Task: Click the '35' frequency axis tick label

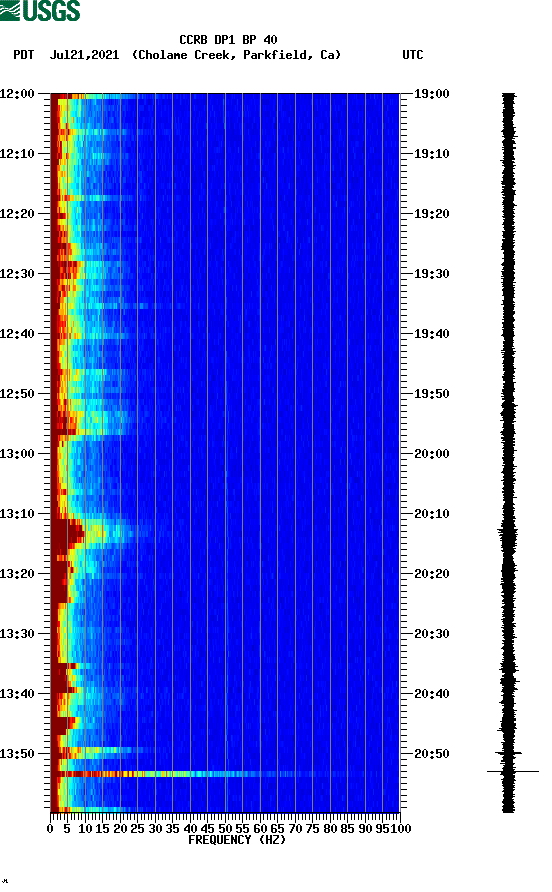Action: (172, 829)
